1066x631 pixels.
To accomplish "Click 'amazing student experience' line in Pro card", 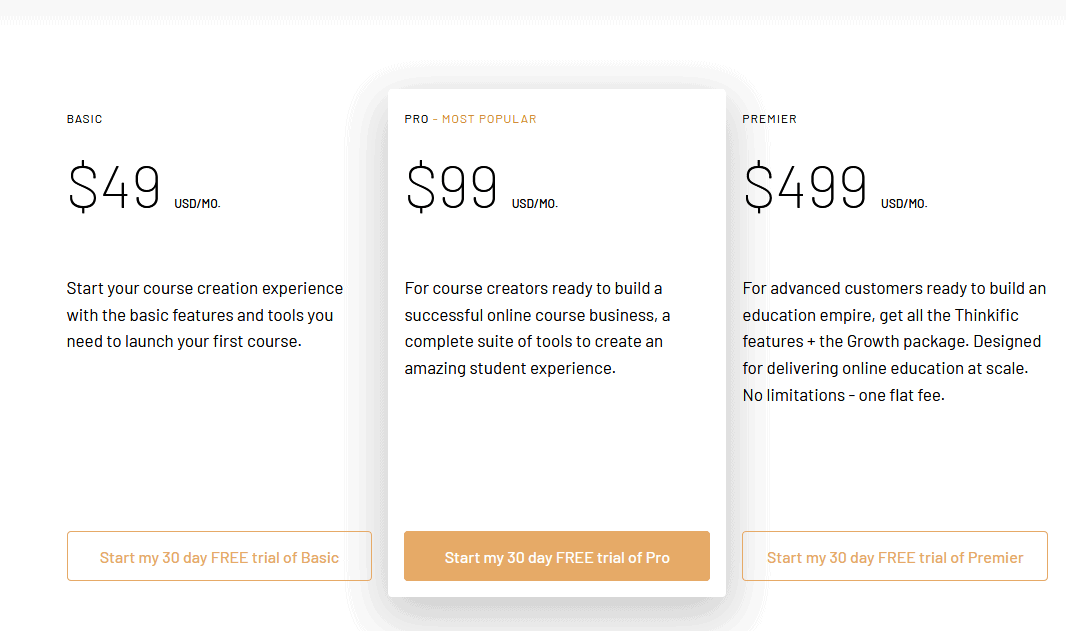I will point(510,369).
